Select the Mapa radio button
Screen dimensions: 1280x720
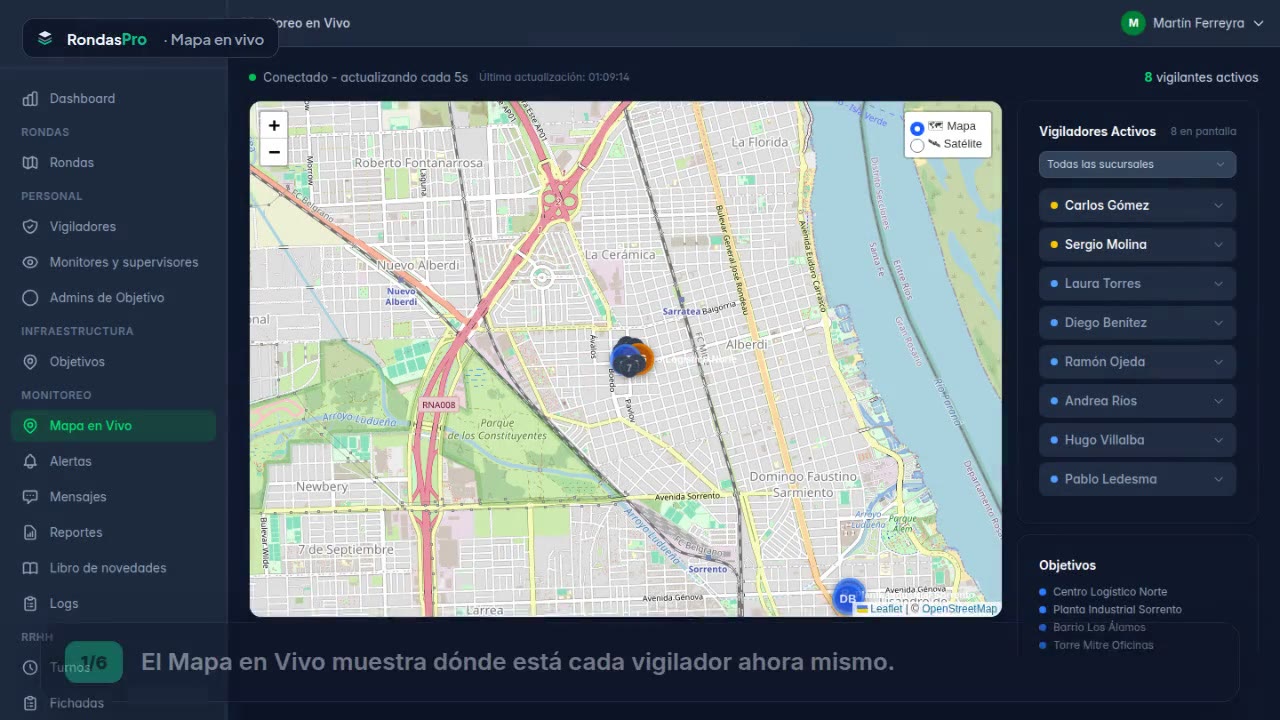[x=917, y=128]
